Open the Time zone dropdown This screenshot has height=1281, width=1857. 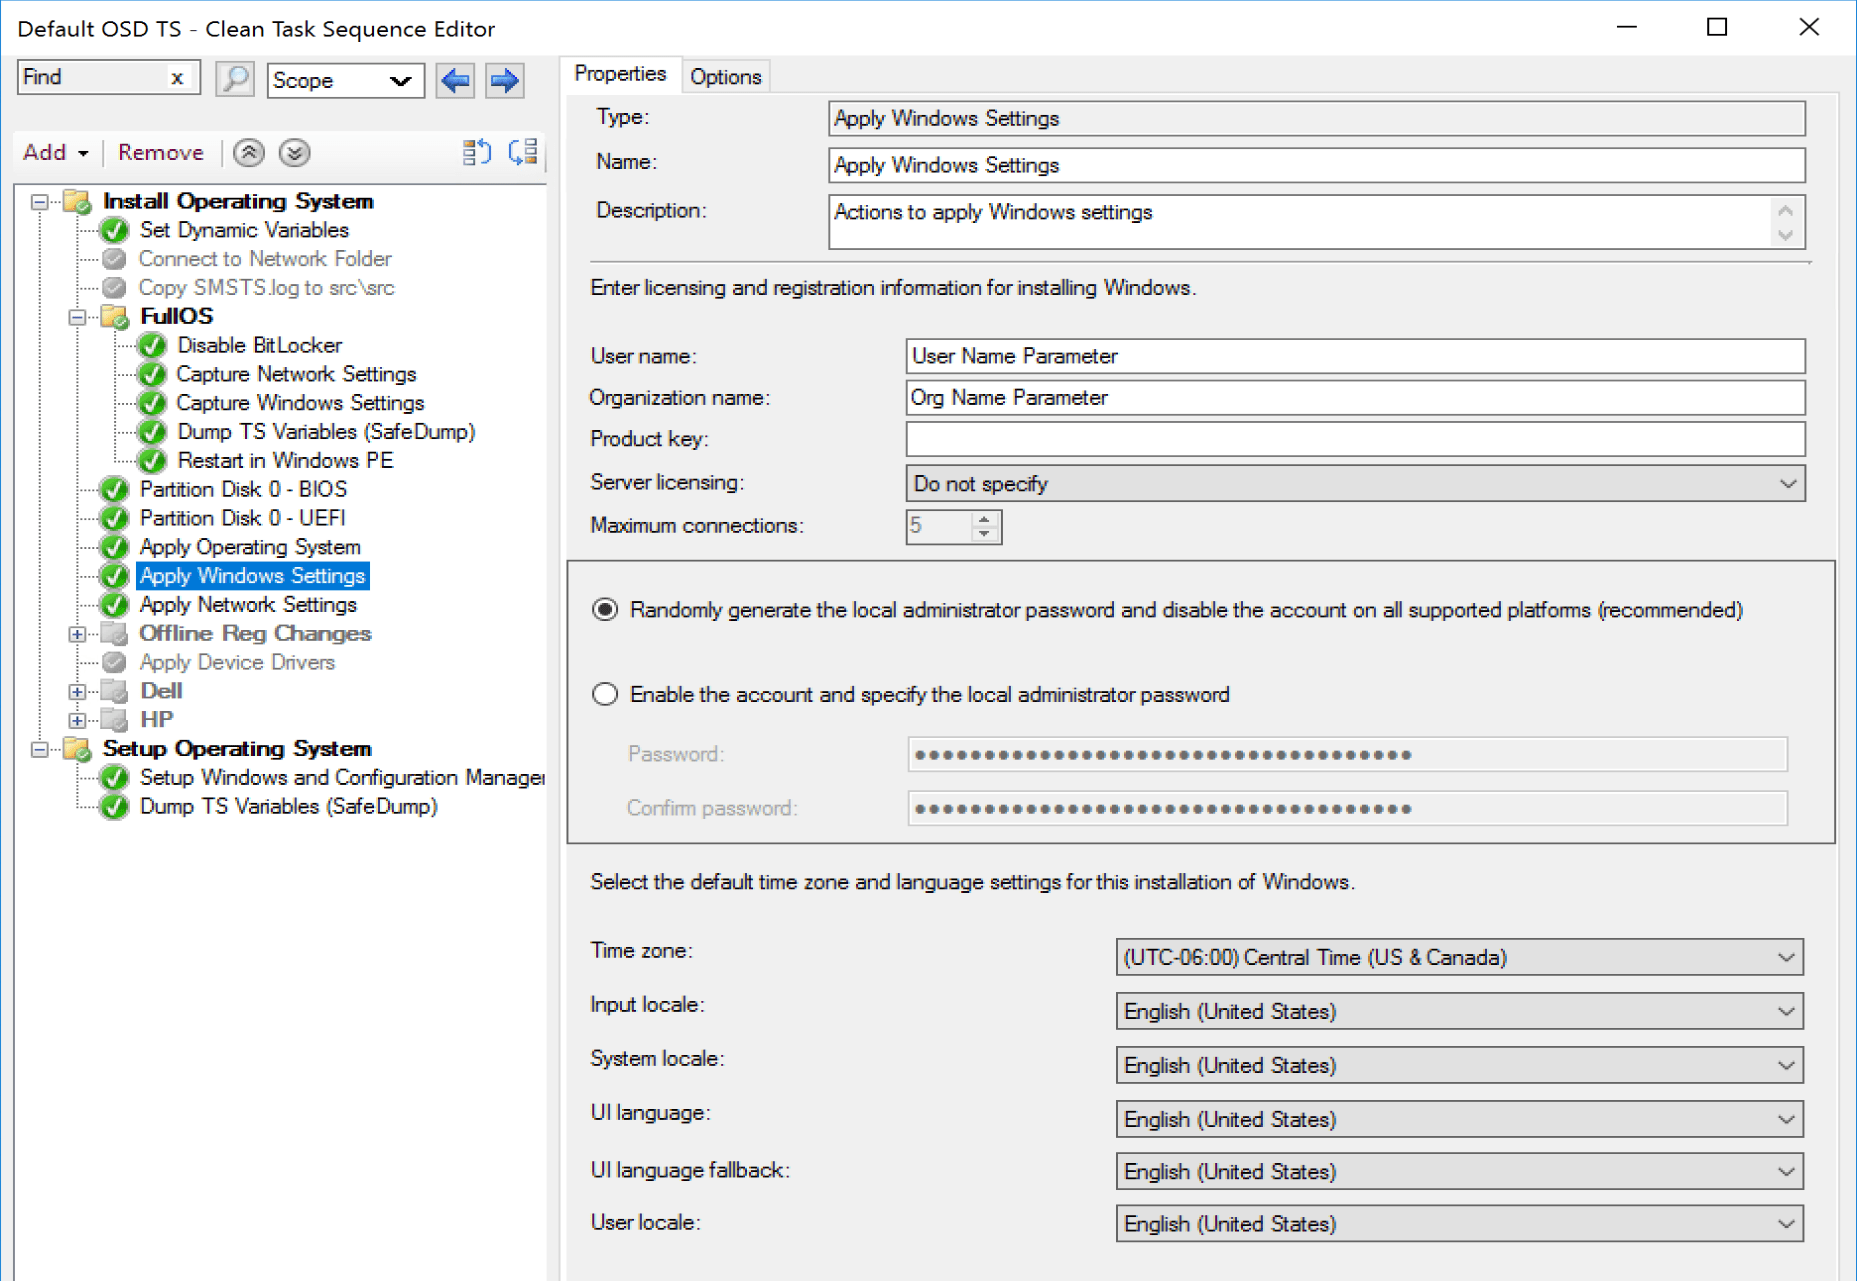[x=1786, y=958]
